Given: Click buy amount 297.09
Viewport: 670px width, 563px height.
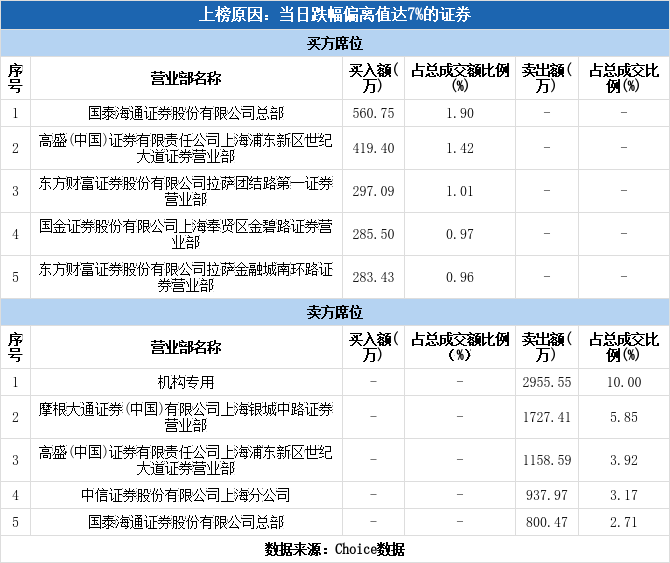Looking at the screenshot, I should [x=373, y=191].
